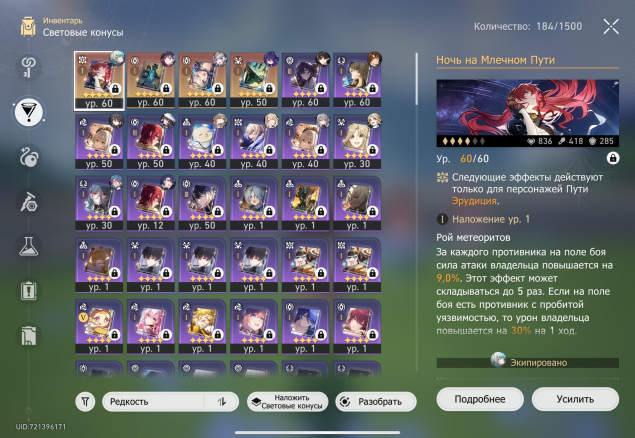Click the inventory grid vertical scrollbar
This screenshot has width=635, height=438.
(x=417, y=79)
